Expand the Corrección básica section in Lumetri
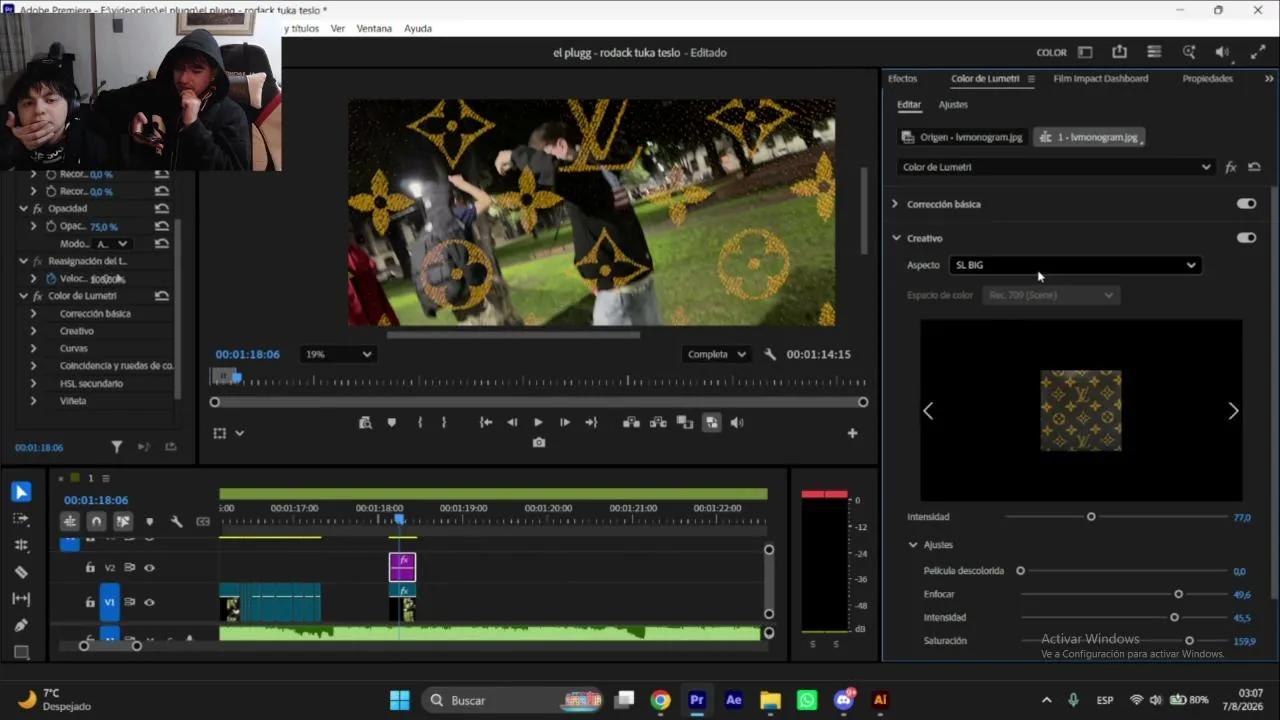The height and width of the screenshot is (720, 1280). pyautogui.click(x=895, y=204)
